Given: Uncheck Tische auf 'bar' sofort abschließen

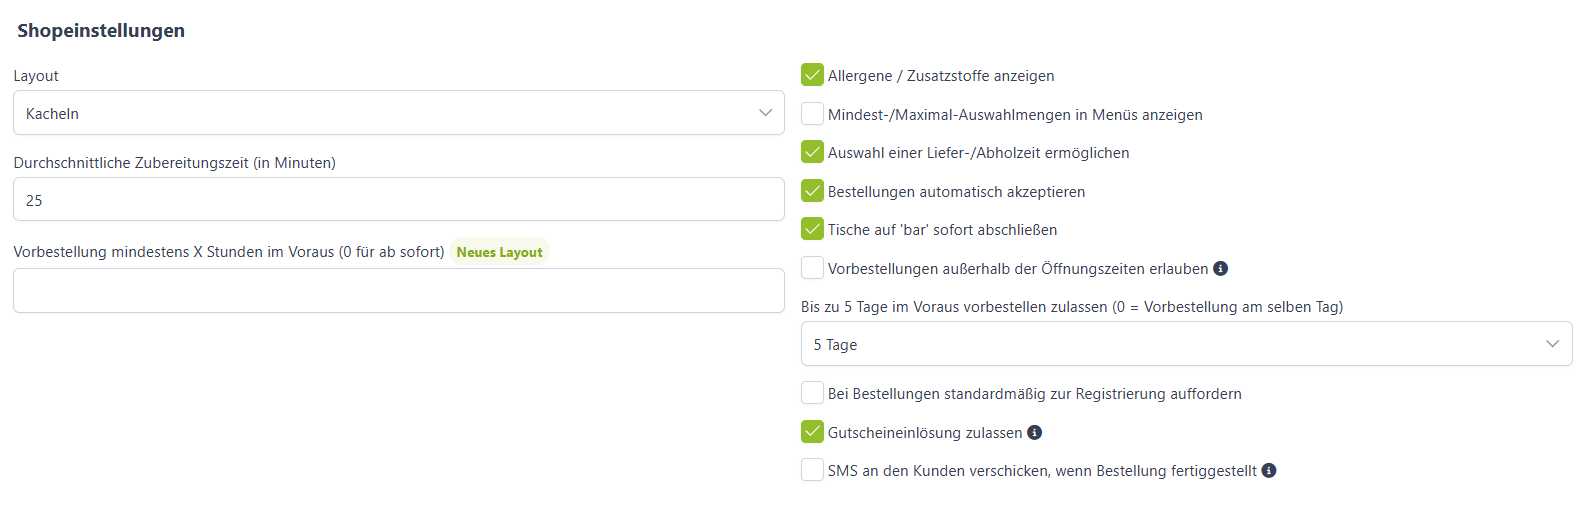Looking at the screenshot, I should click(x=812, y=229).
